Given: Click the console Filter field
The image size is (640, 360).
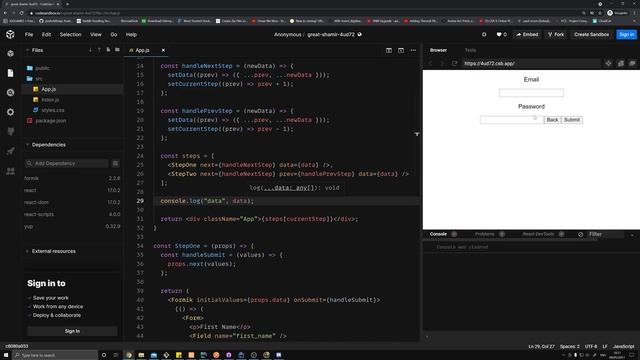Looking at the screenshot, I should [x=606, y=234].
